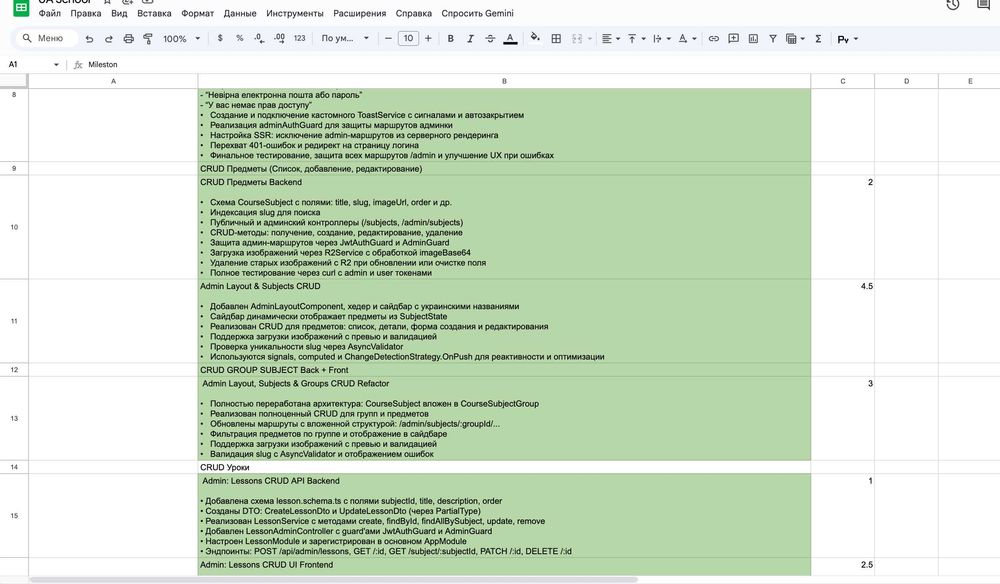Open the Google Sheets home icon
The width and height of the screenshot is (1000, 584).
pos(21,8)
